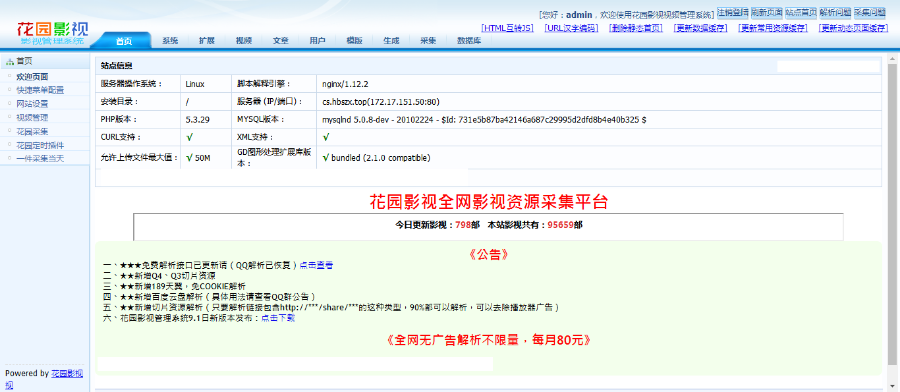The width and height of the screenshot is (900, 392).
Task: Click the 更新常用资源缓存 link
Action: 773,28
